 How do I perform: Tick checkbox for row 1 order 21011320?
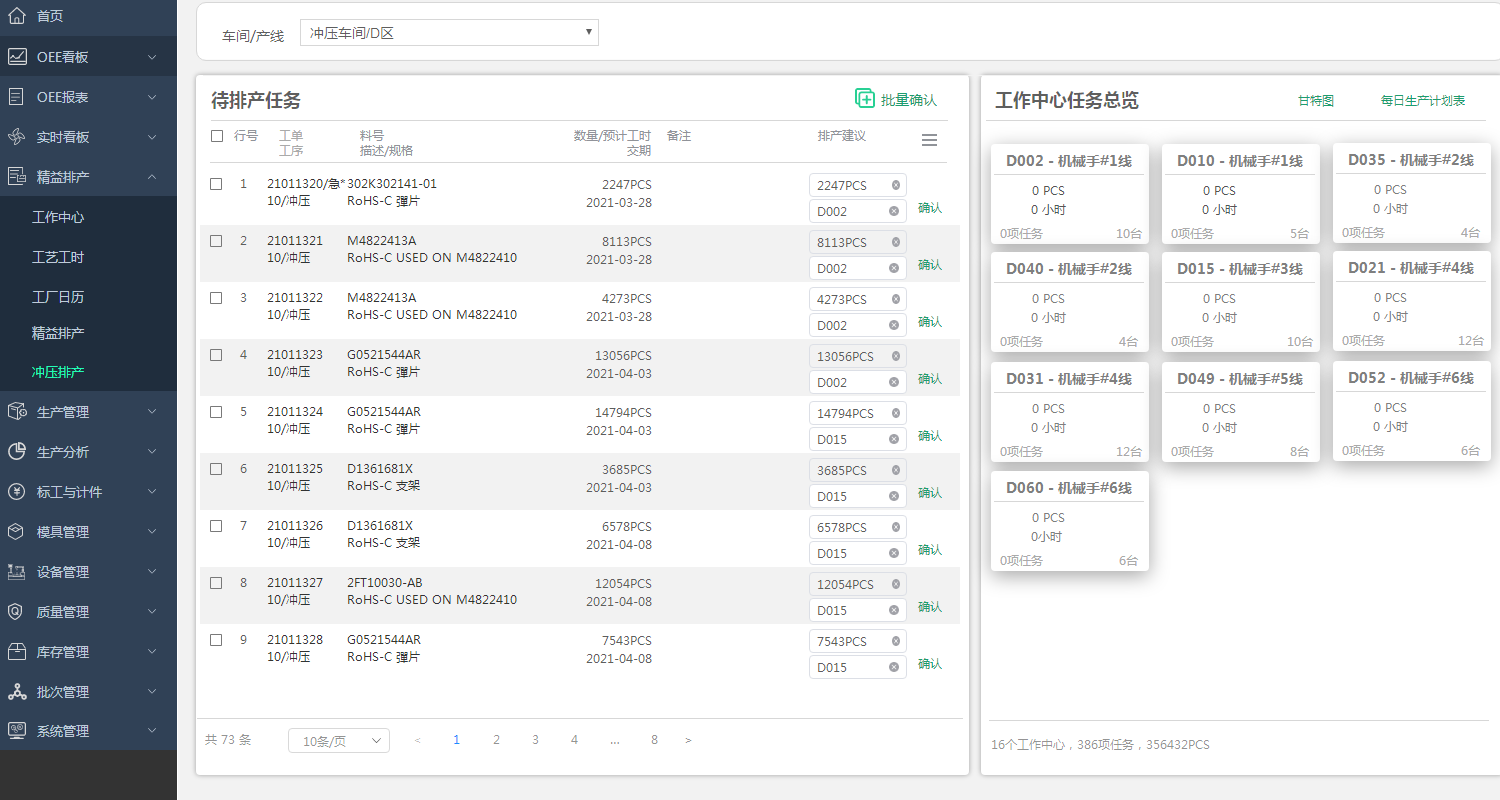(x=216, y=184)
